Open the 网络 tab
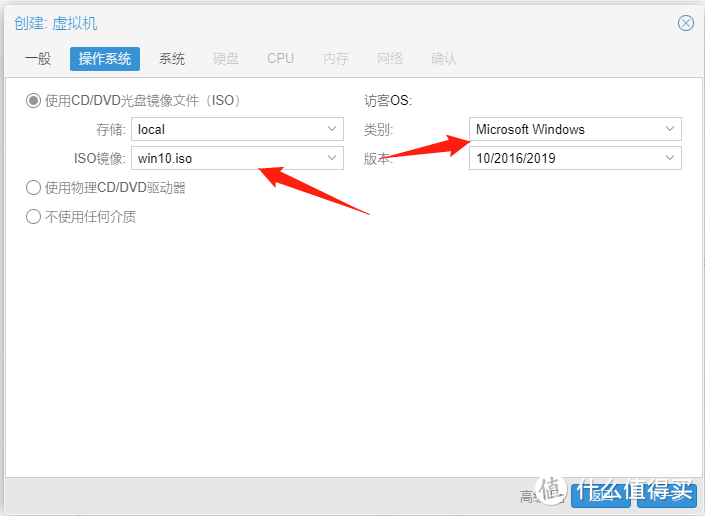The width and height of the screenshot is (705, 516). click(390, 58)
